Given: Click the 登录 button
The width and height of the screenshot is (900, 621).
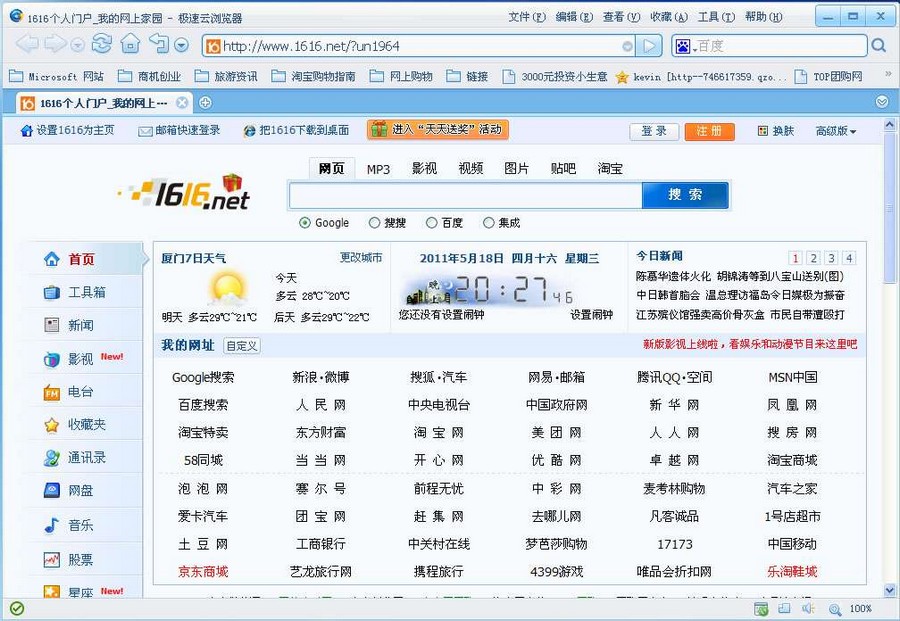Looking at the screenshot, I should click(x=654, y=131).
